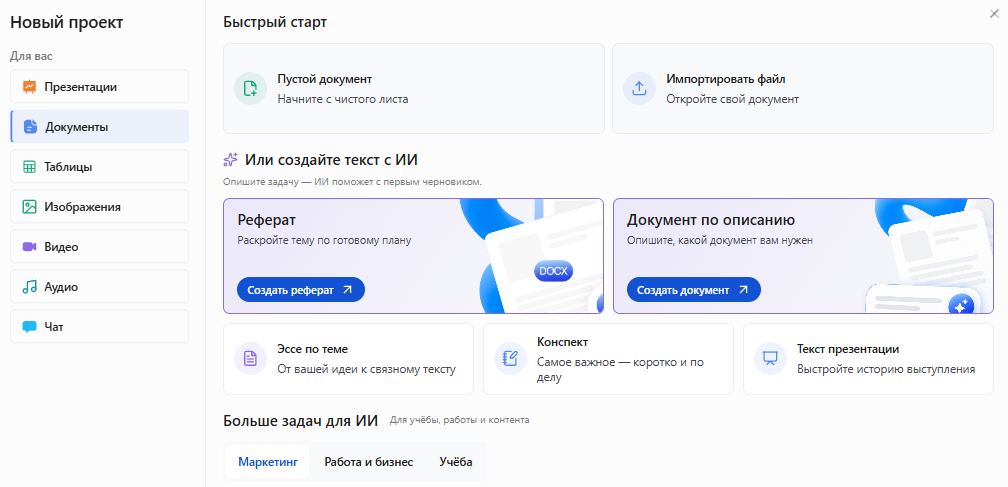Image resolution: width=1008 pixels, height=487 pixels.
Task: Click the Presentations chart icon in sidebar
Action: (30, 87)
